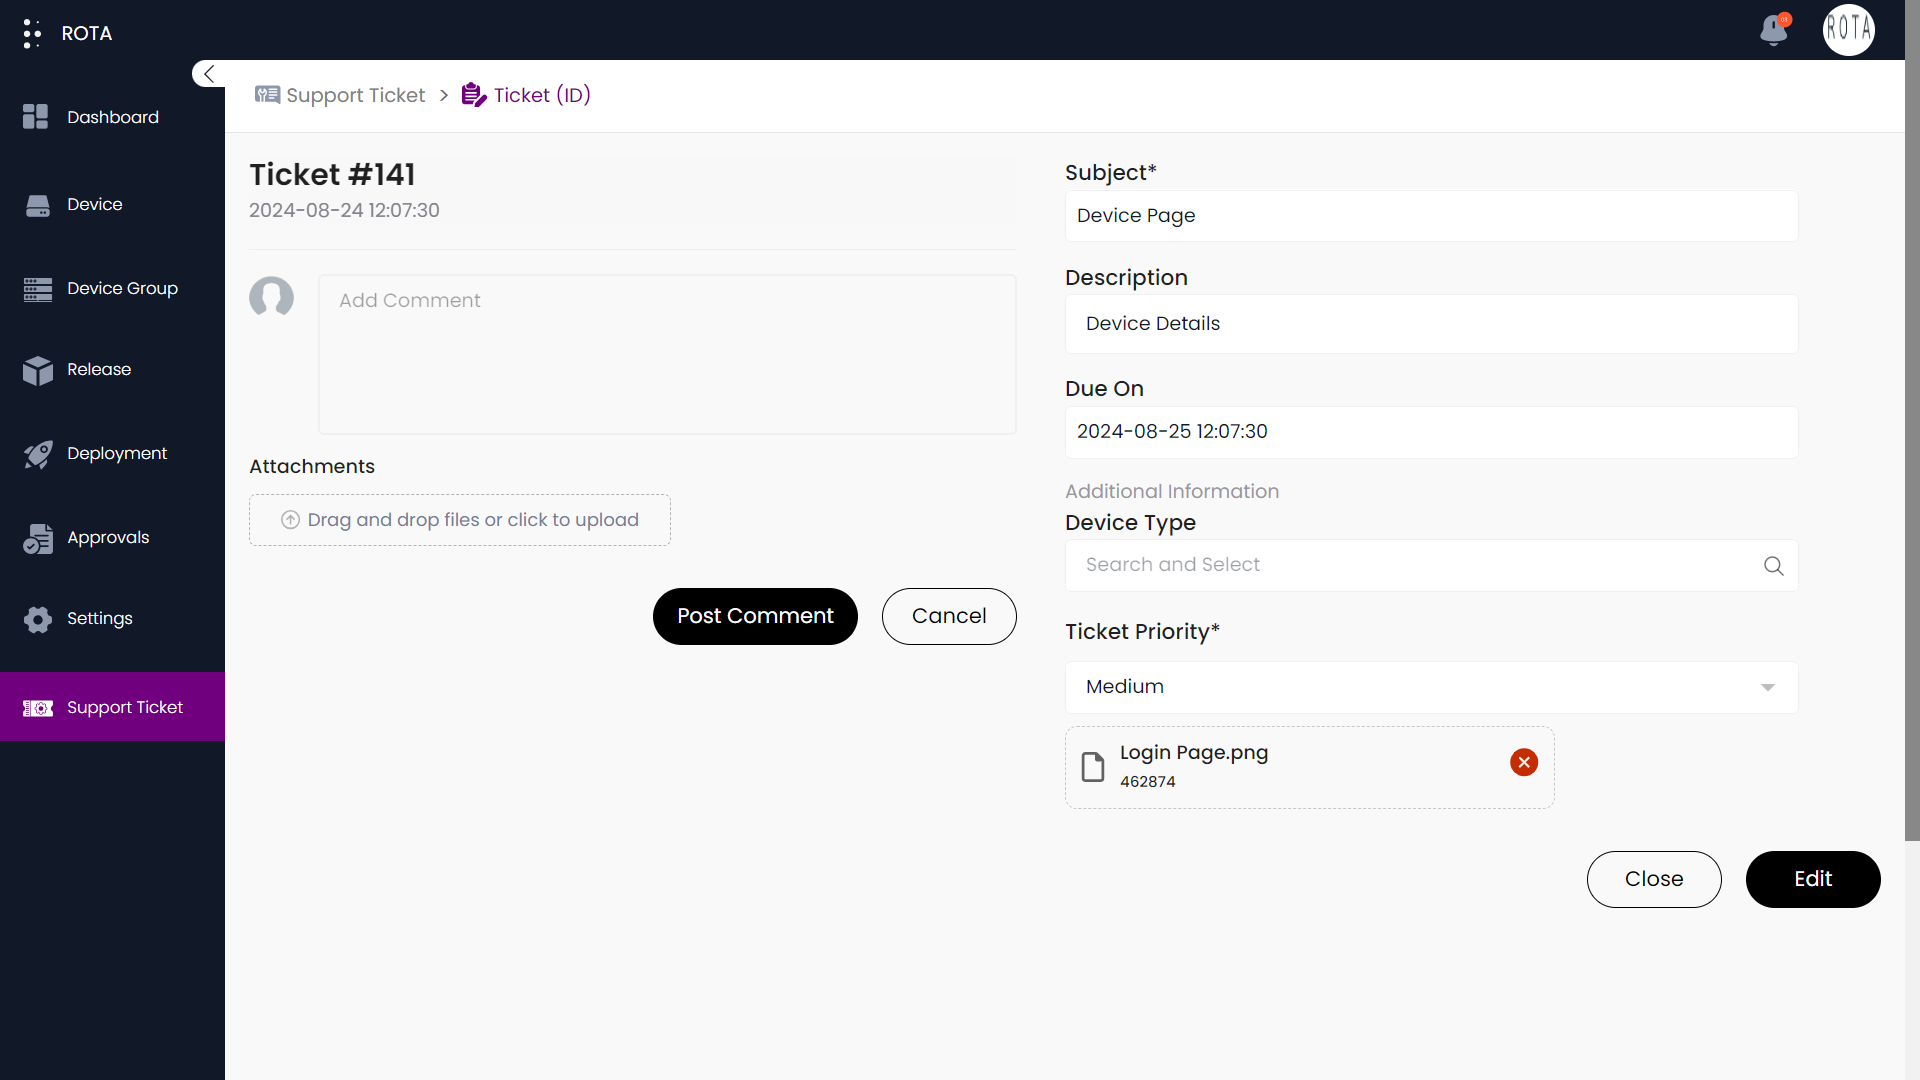Open Device menu item
The image size is (1920, 1080).
[x=112, y=205]
